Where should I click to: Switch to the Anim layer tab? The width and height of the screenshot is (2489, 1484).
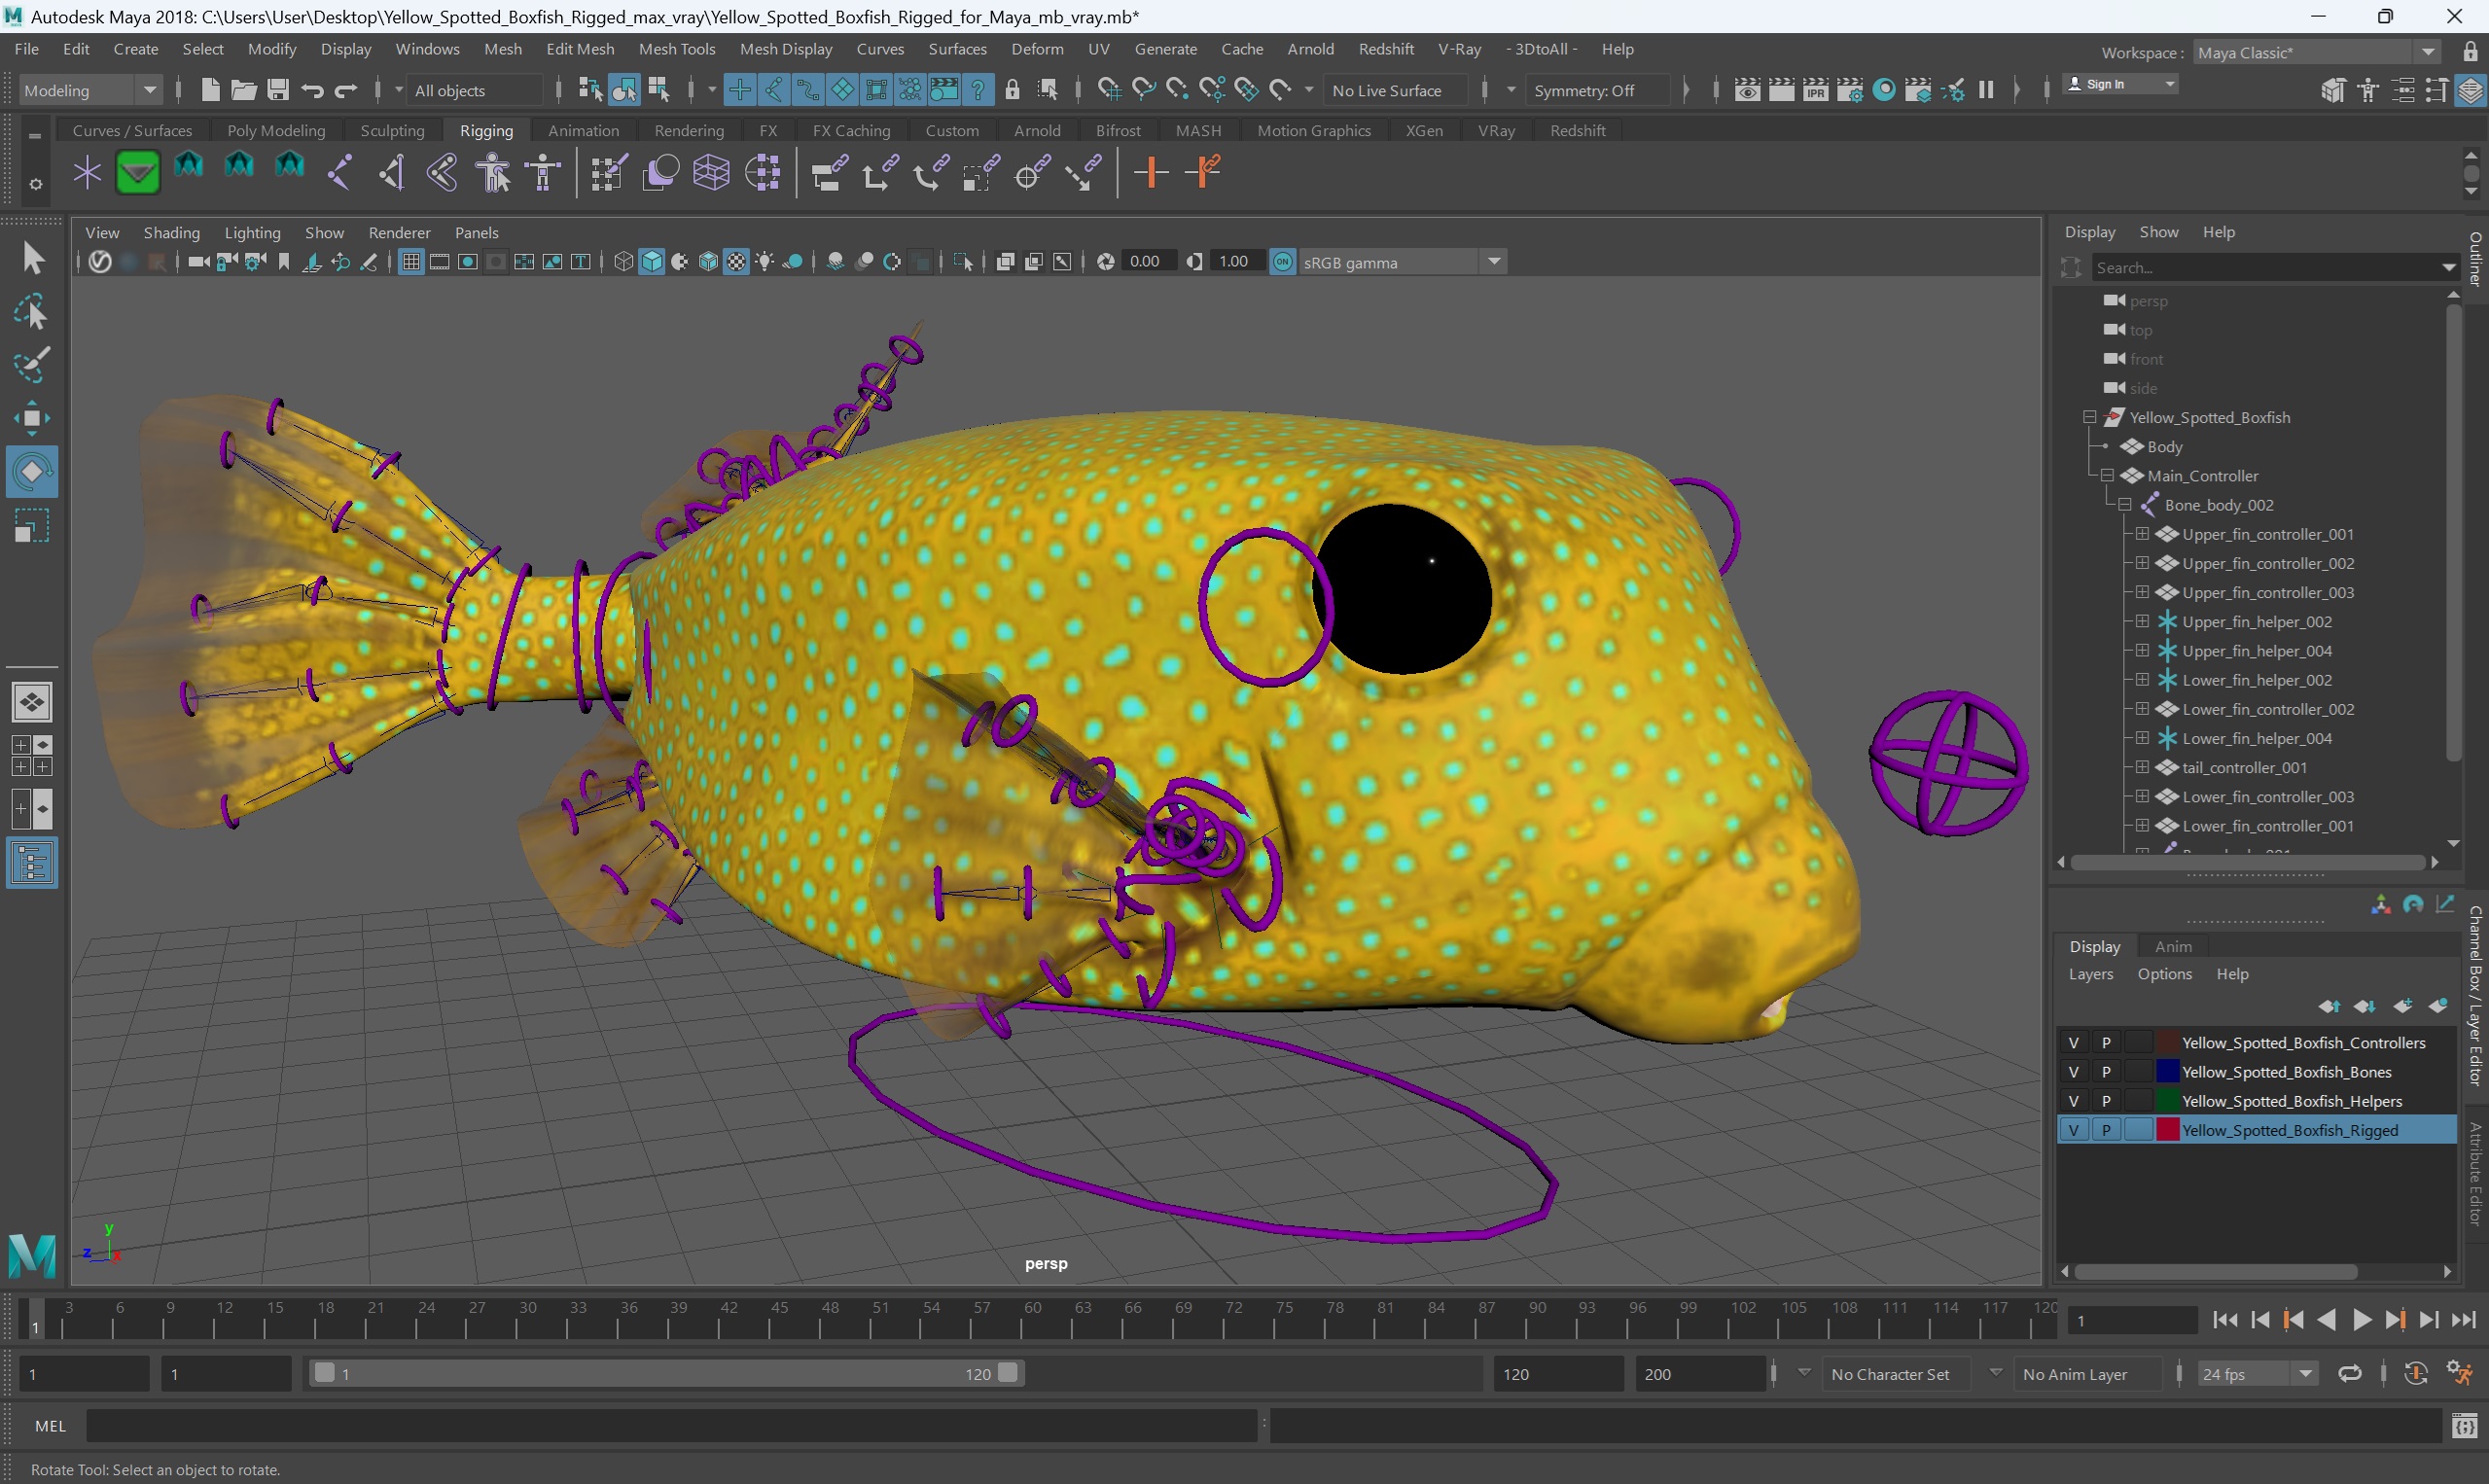point(2172,946)
